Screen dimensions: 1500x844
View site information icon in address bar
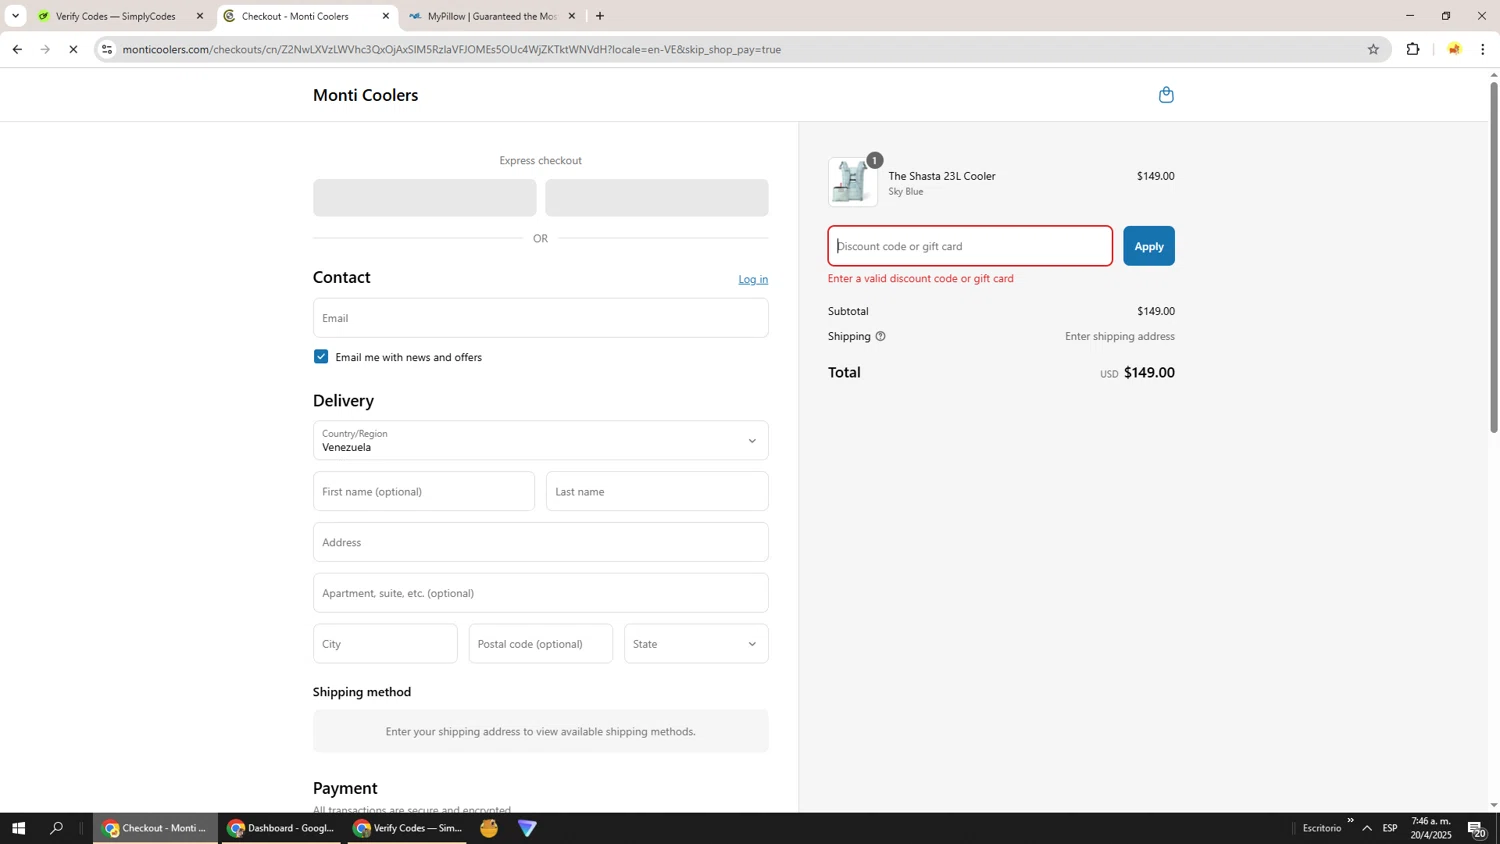pyautogui.click(x=107, y=49)
